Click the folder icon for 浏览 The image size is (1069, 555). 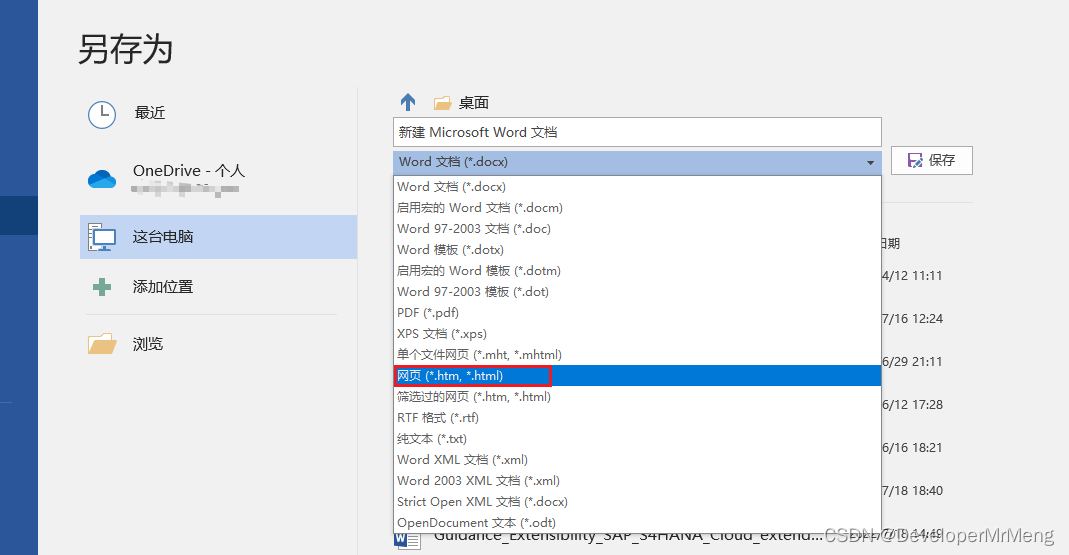coord(102,344)
